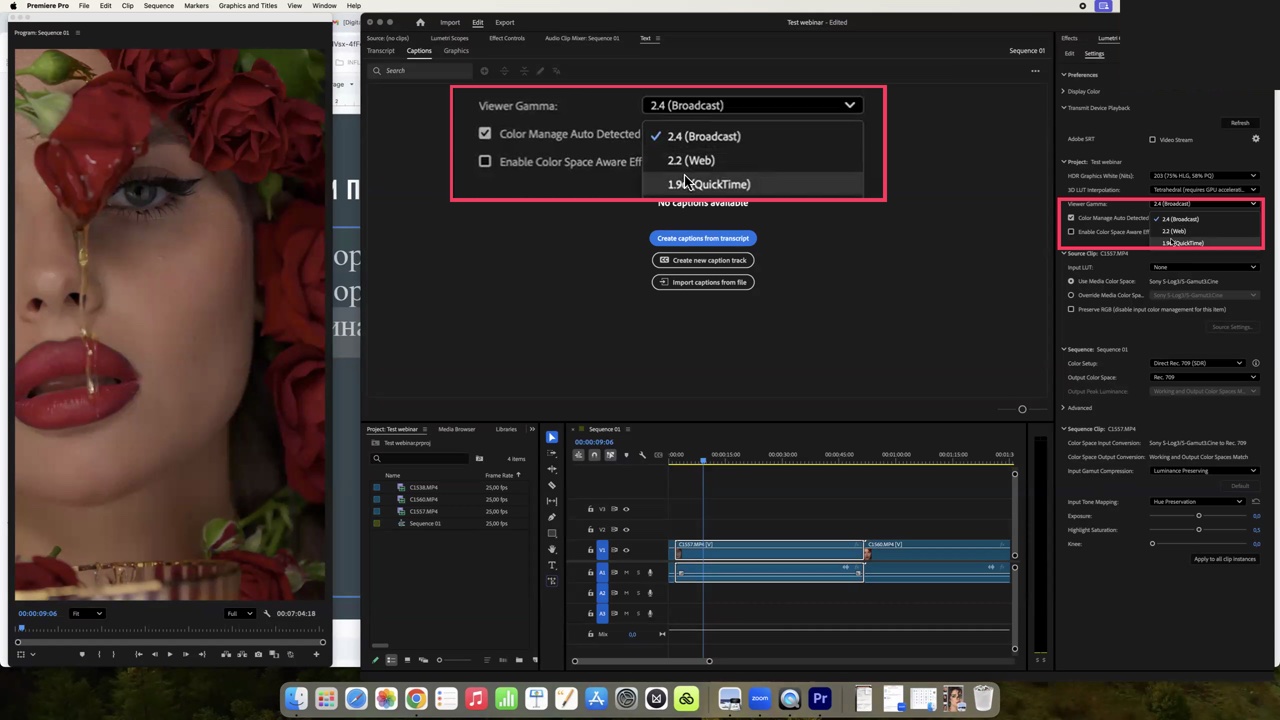The image size is (1280, 720).
Task: Choose 2.2 (Web) gamma in Lumetri dropdown list
Action: (1174, 231)
